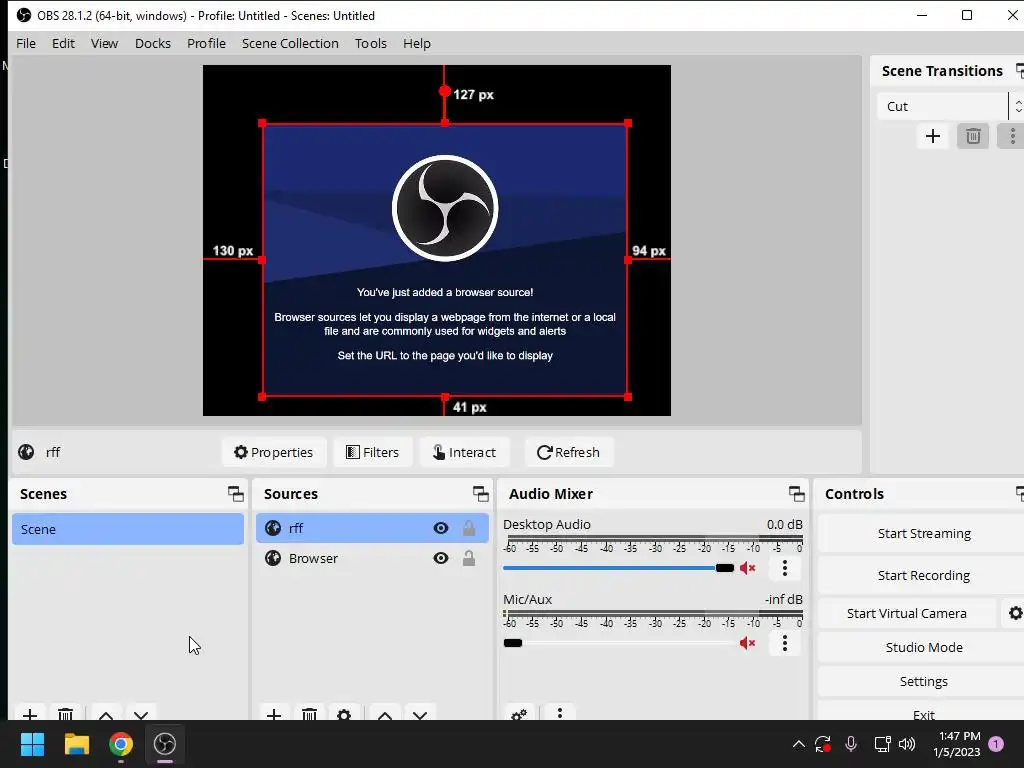Open transition properties three-dot menu

(1012, 136)
